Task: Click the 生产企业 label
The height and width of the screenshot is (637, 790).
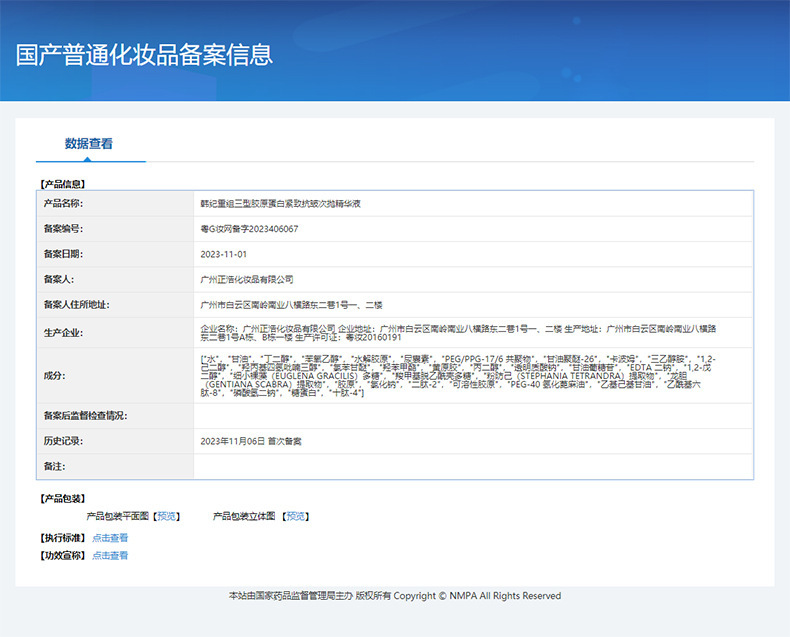Action: 63,333
